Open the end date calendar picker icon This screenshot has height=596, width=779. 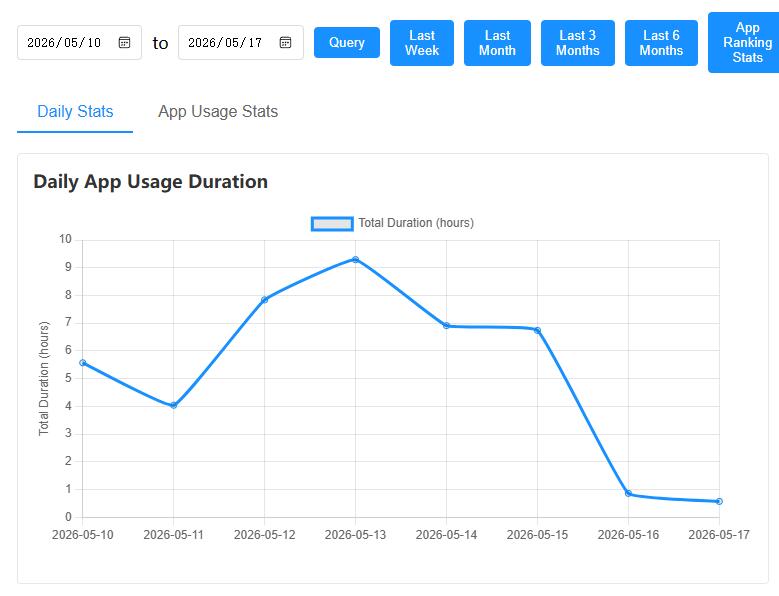tap(285, 43)
